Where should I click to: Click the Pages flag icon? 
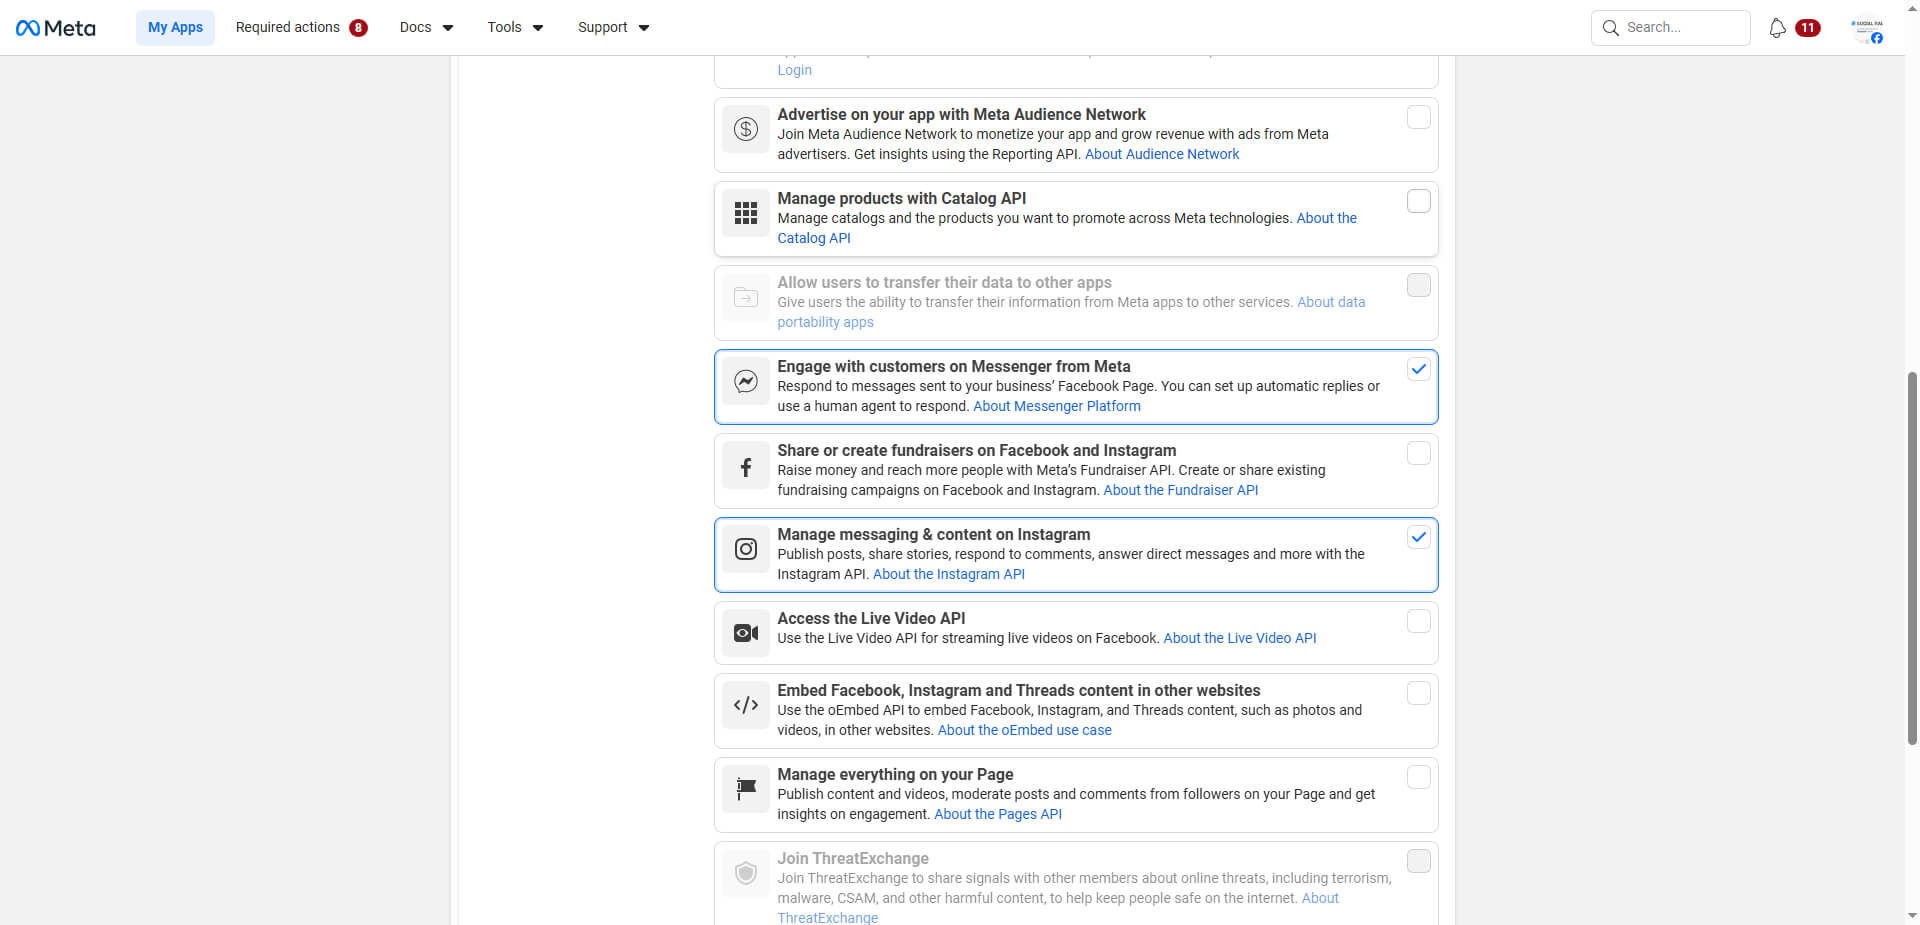click(x=745, y=789)
